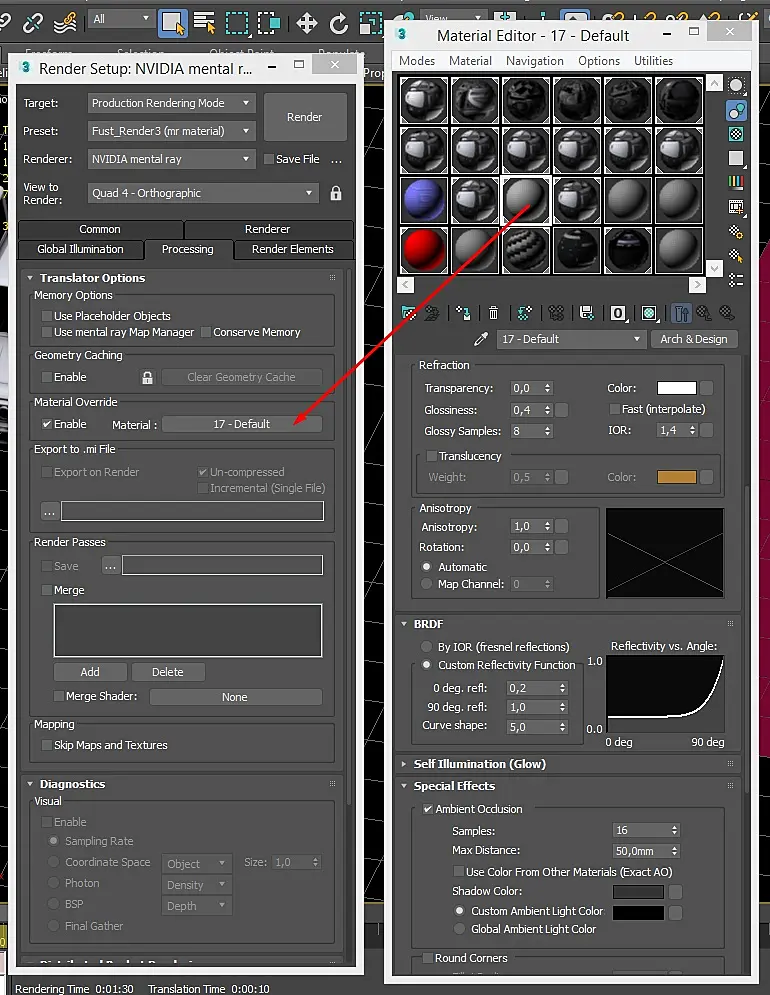Click Bind to Space Warp icon

(65, 23)
